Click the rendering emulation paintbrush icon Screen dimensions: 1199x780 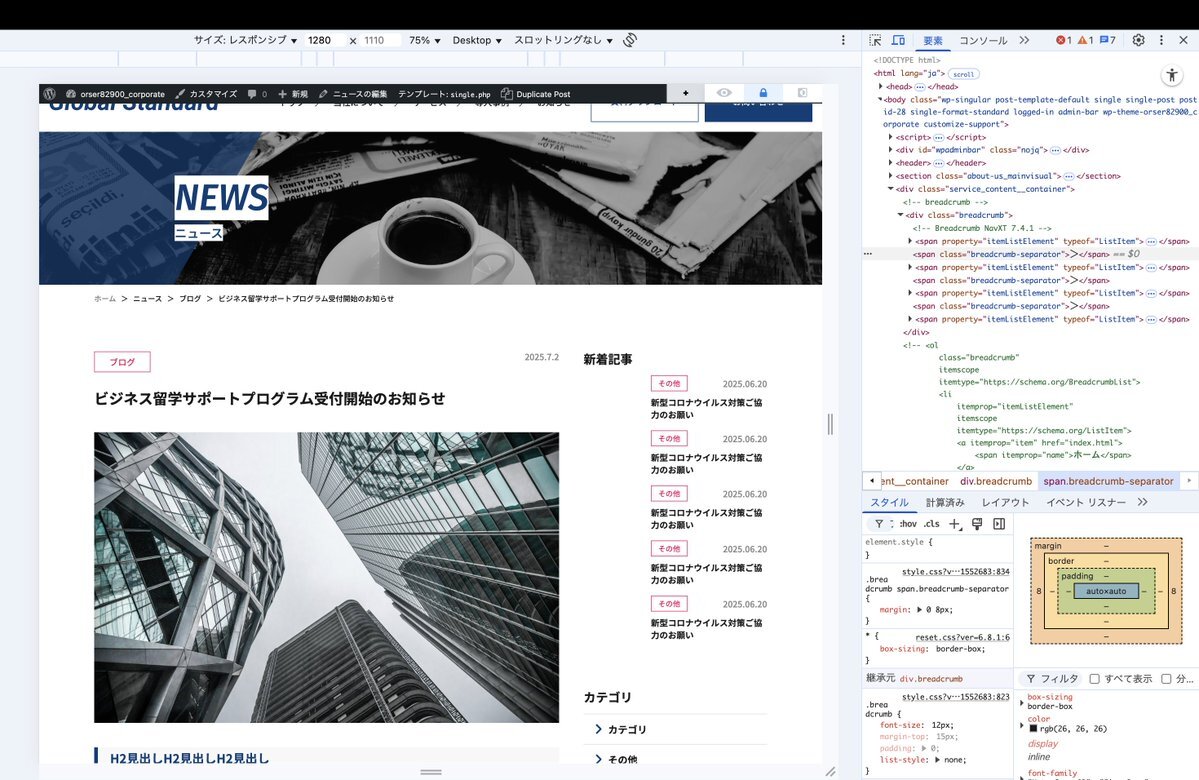(x=976, y=524)
